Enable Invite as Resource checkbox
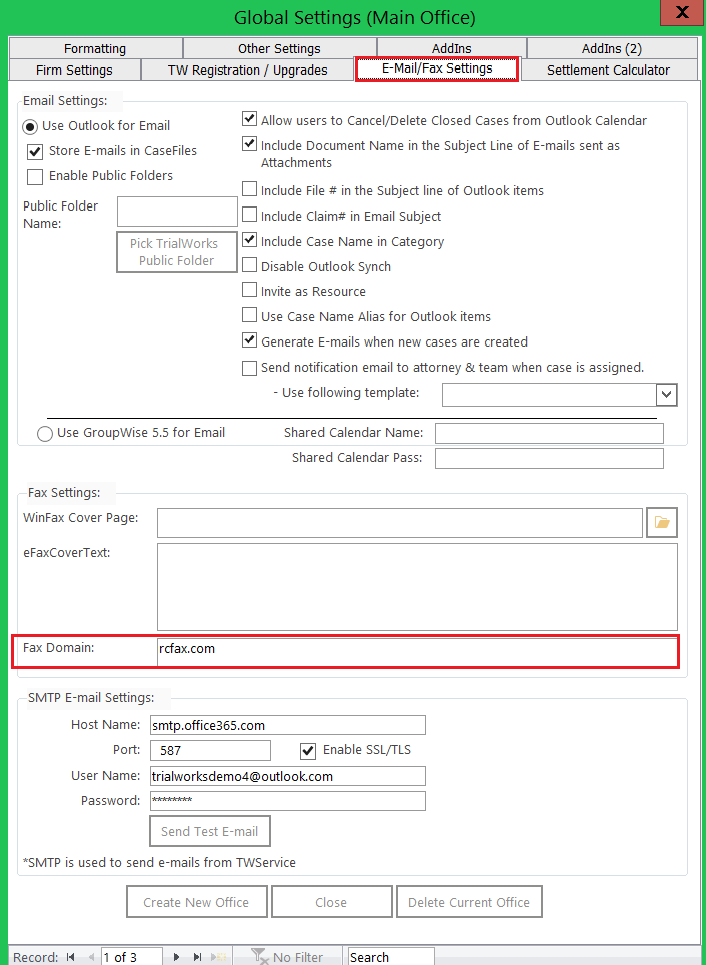The width and height of the screenshot is (706, 965). (249, 289)
